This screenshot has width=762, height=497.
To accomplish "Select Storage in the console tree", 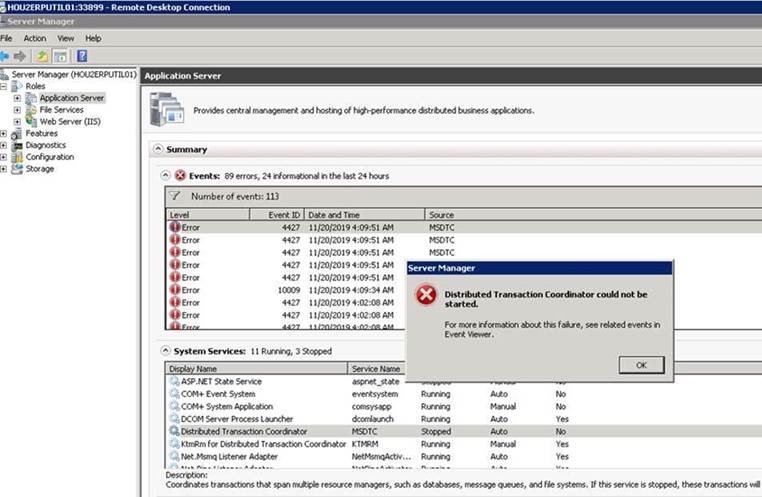I will pos(39,169).
